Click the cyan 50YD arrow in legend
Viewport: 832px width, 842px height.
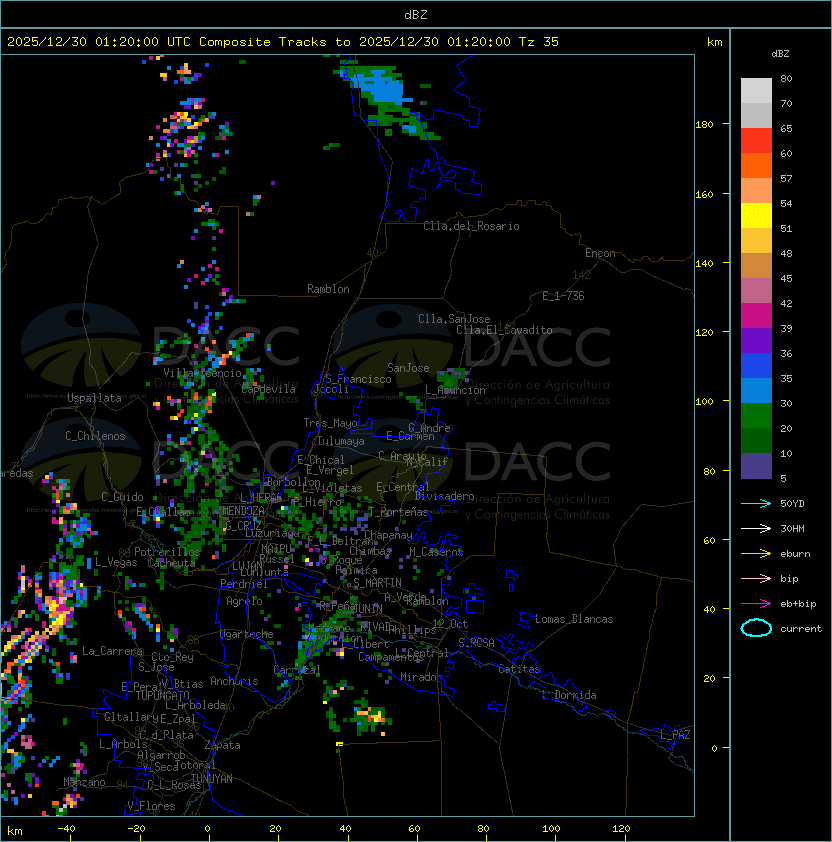coord(756,504)
